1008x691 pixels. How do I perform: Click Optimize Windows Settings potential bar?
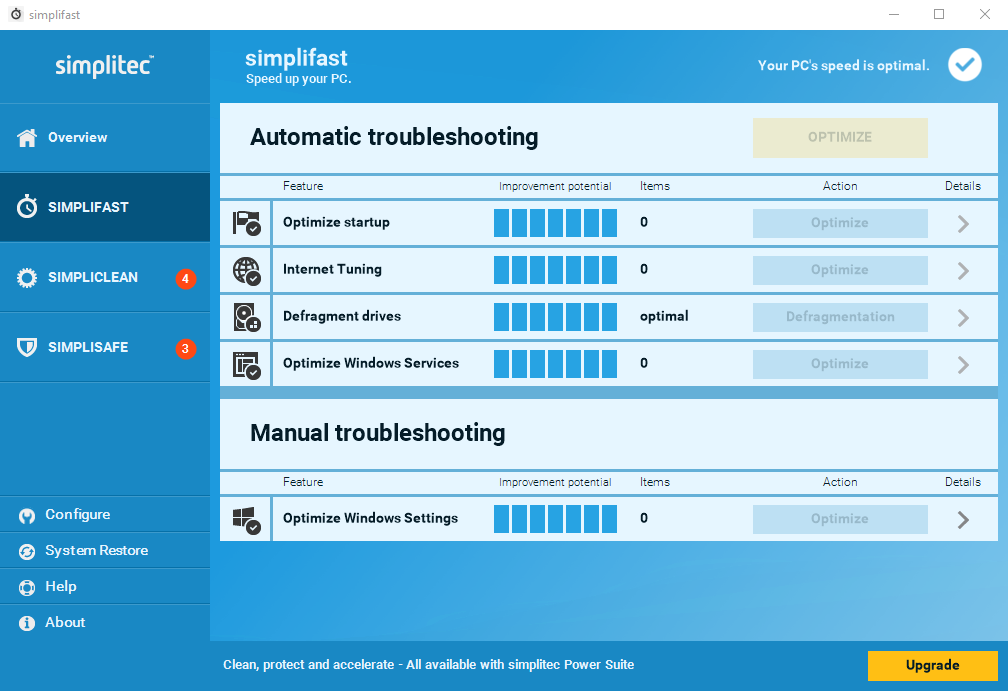[555, 519]
